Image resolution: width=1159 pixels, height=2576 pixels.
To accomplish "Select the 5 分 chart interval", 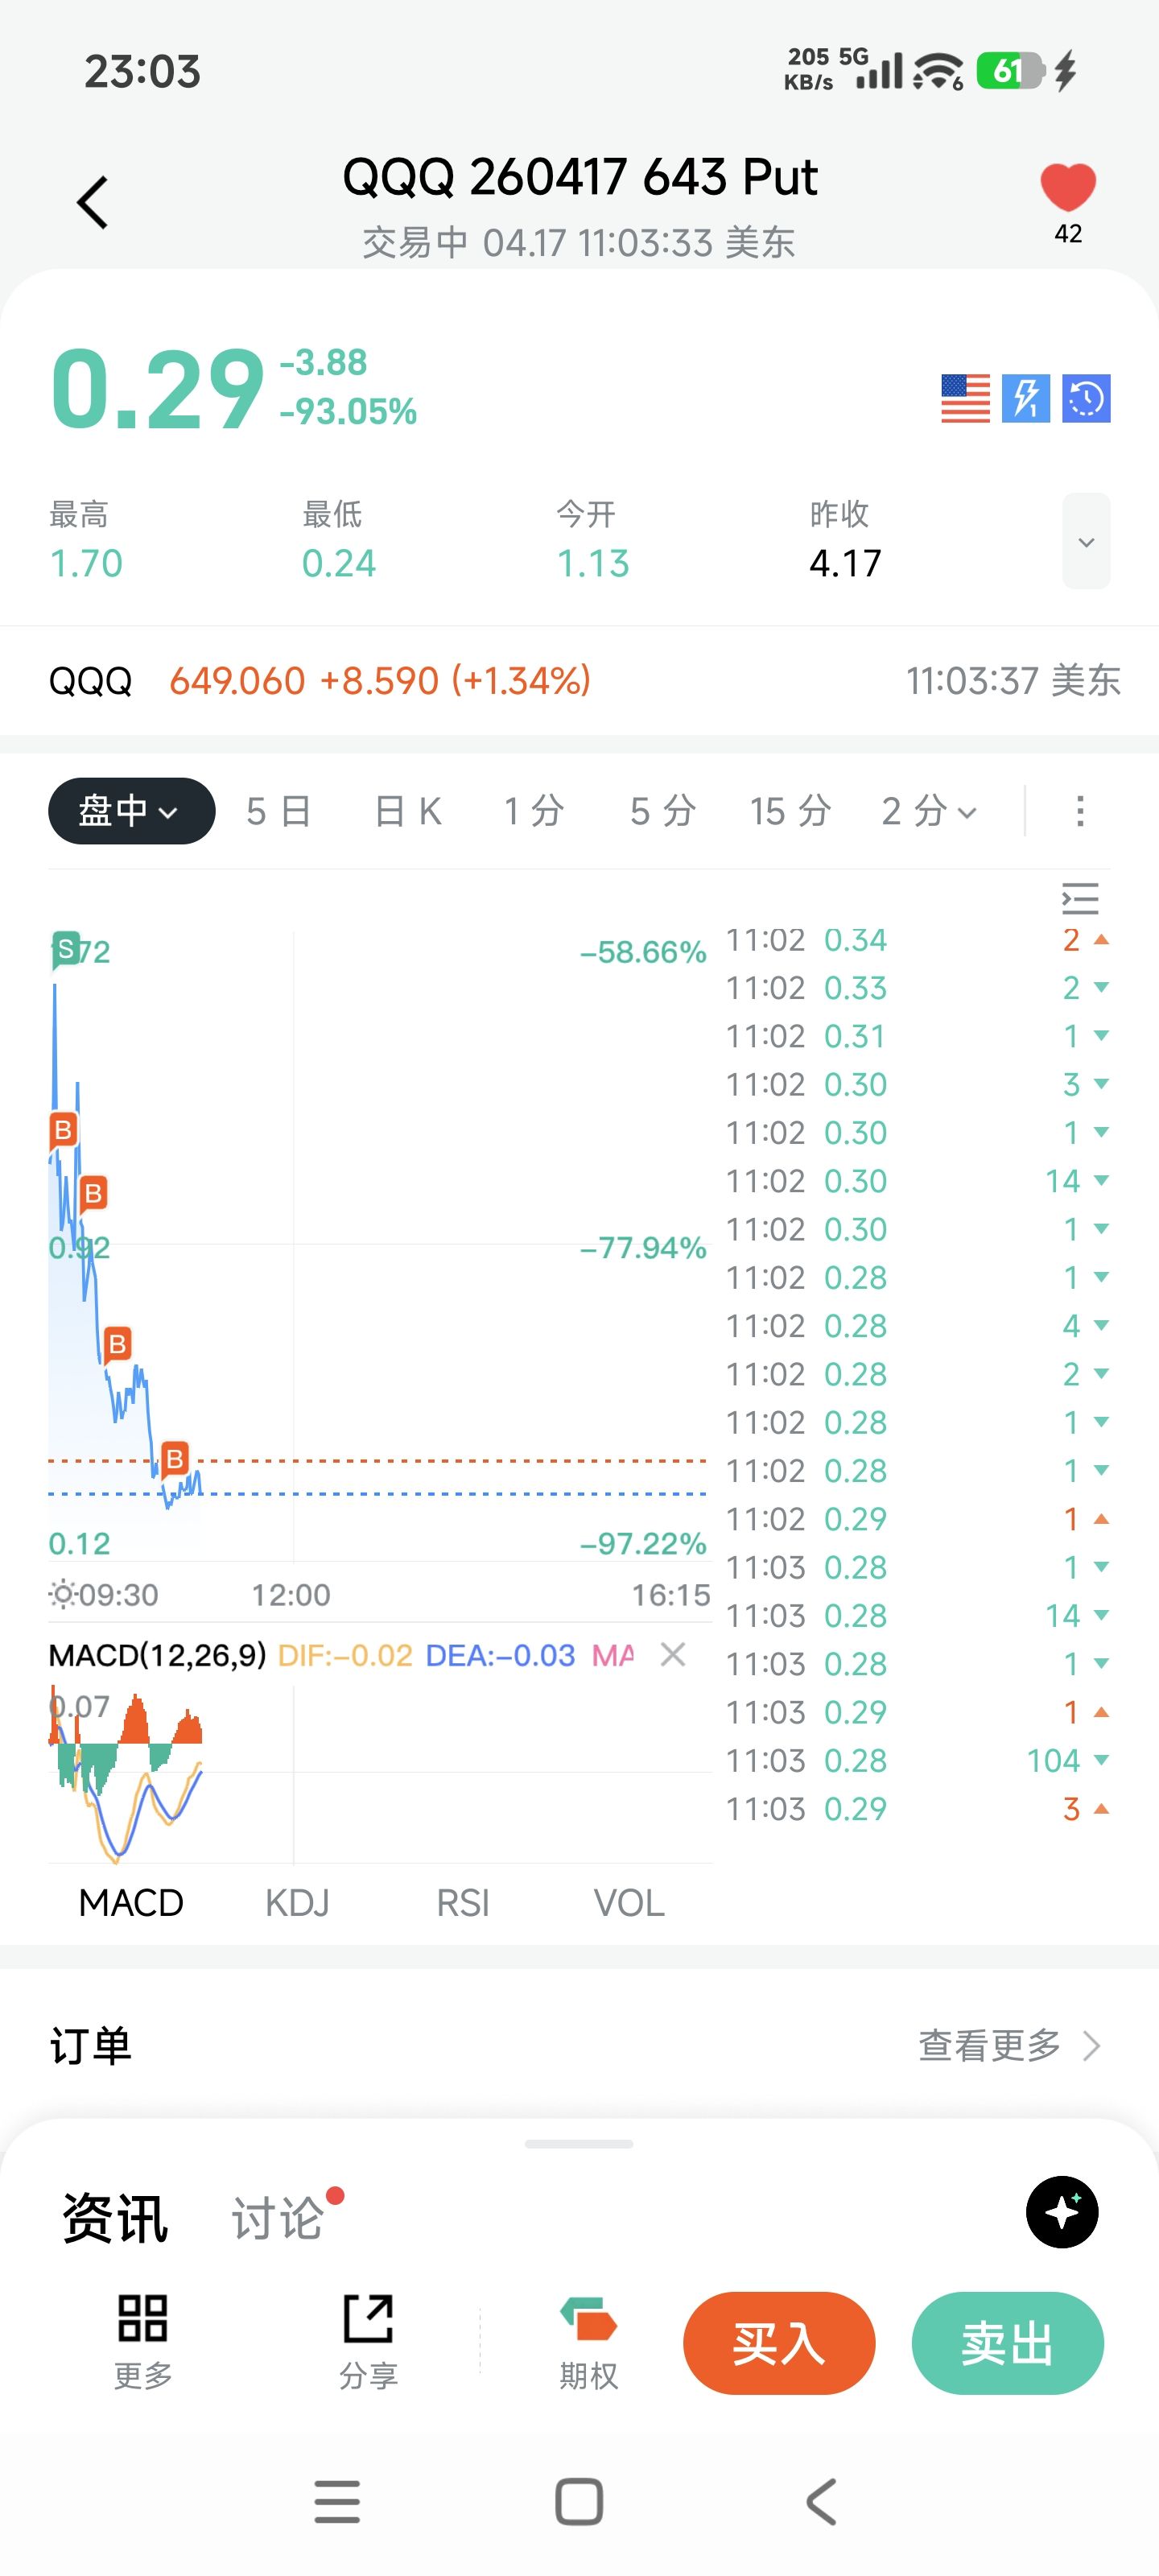I will (662, 811).
